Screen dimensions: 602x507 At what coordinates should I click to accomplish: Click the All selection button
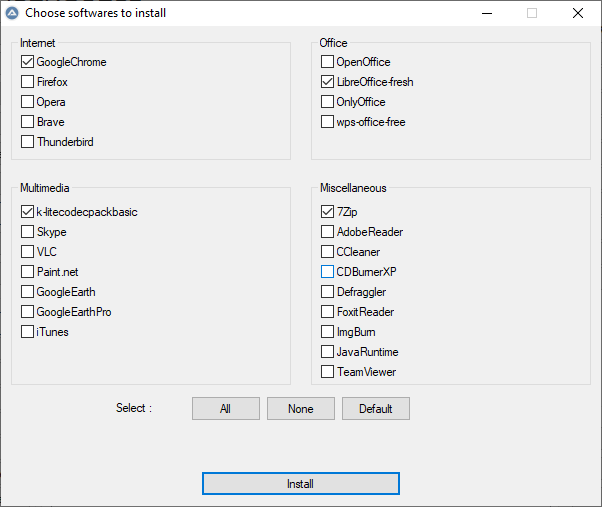coord(226,408)
